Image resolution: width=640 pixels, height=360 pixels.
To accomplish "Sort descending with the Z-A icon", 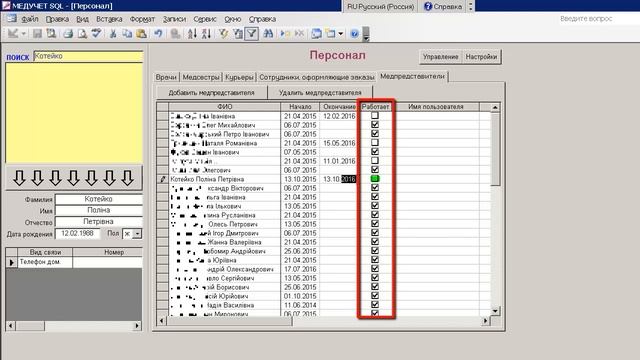I will 206,33.
